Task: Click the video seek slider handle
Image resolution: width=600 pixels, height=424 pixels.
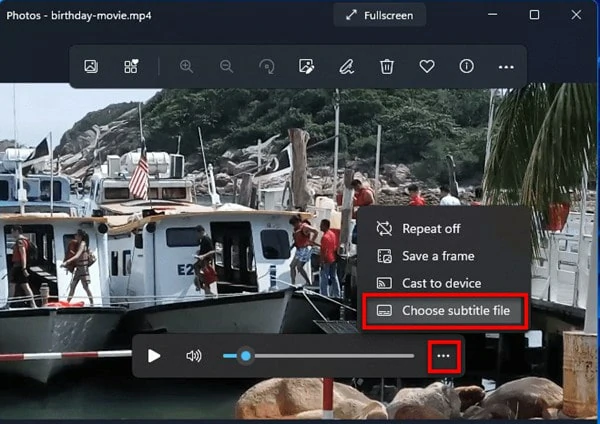Action: (x=246, y=356)
